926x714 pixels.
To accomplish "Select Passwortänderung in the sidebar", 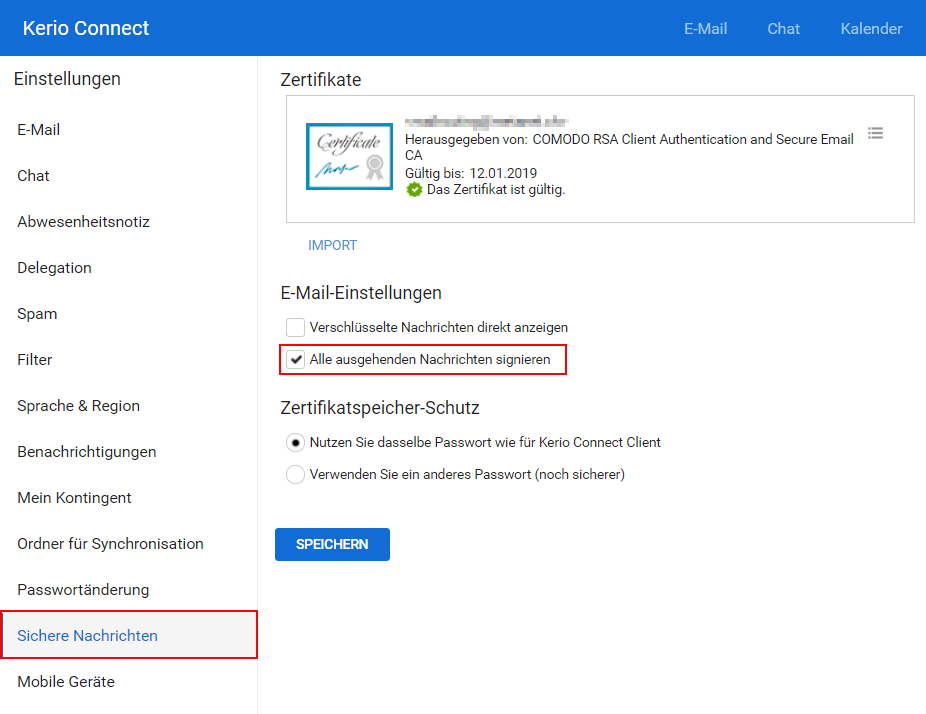I will point(83,590).
